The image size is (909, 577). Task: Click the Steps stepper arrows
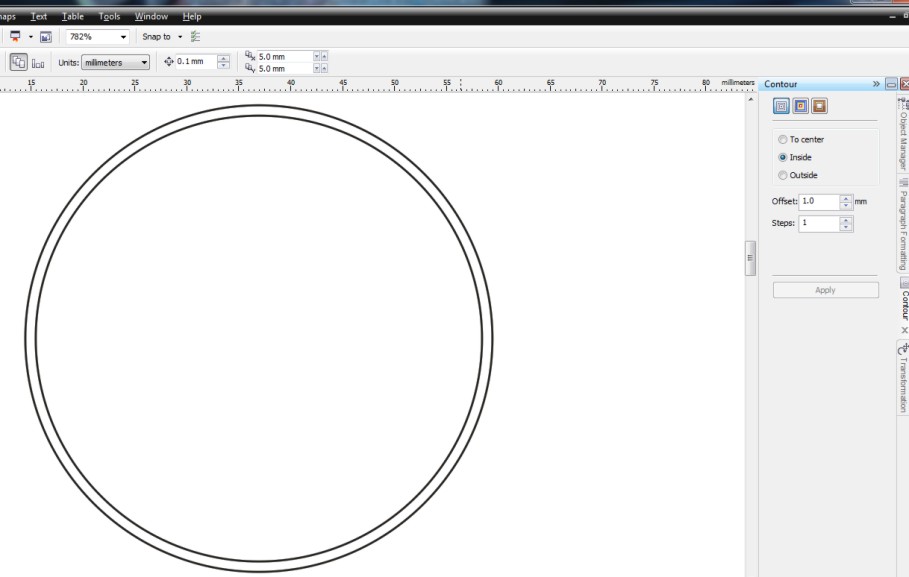846,224
